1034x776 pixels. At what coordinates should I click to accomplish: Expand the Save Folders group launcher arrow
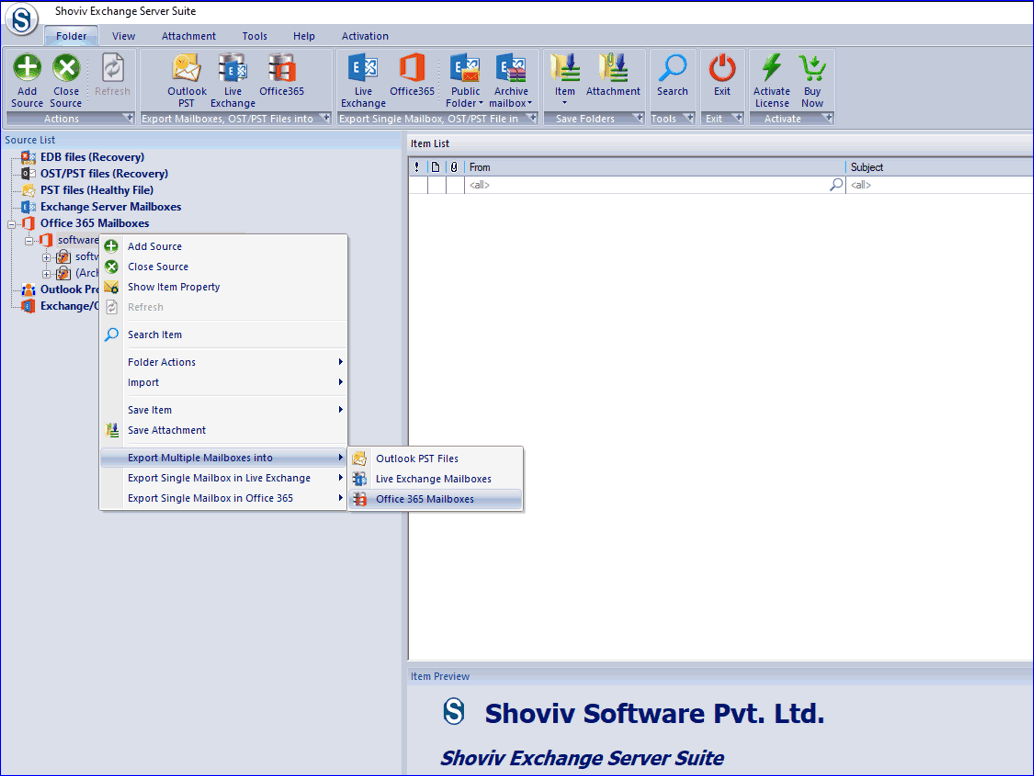638,118
